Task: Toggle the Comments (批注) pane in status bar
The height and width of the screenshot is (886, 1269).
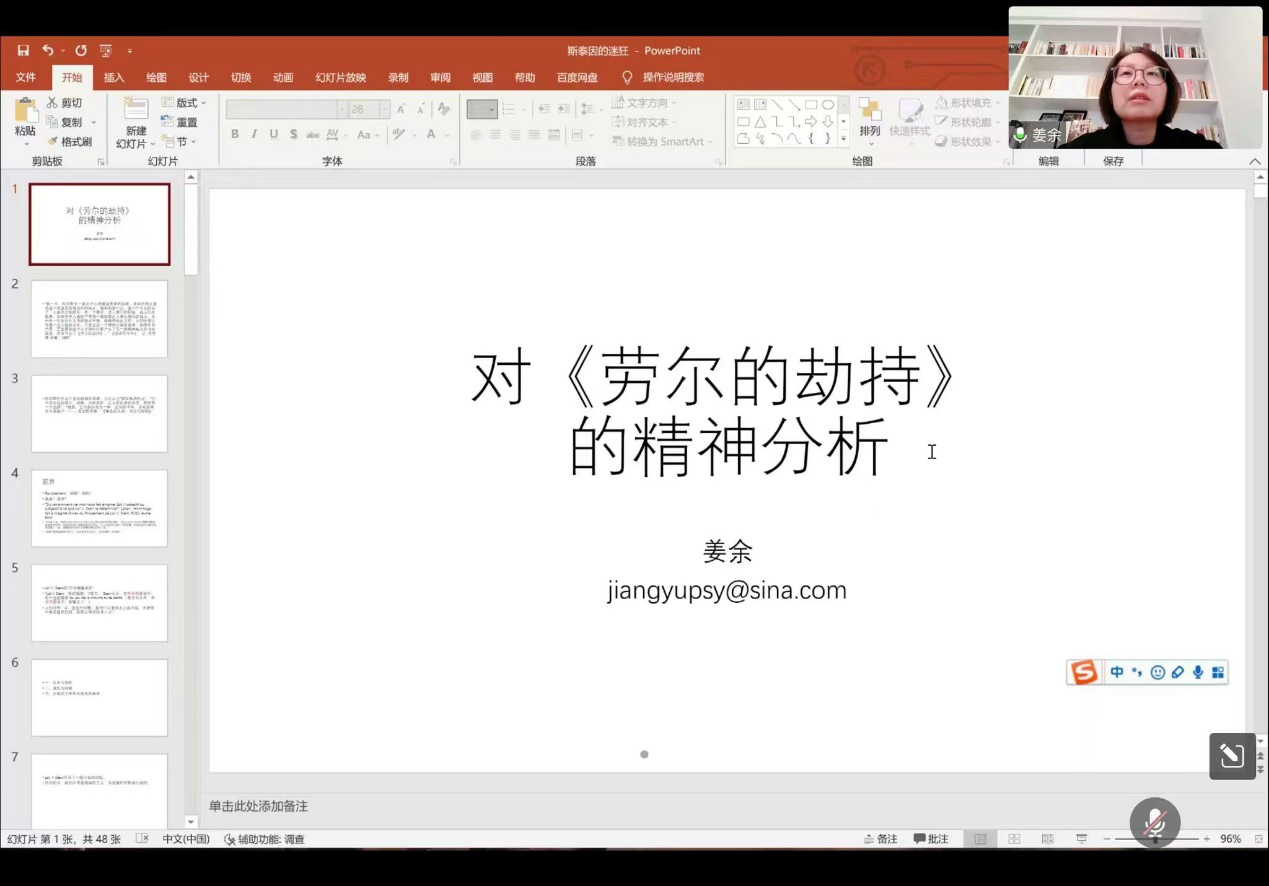Action: pos(931,839)
